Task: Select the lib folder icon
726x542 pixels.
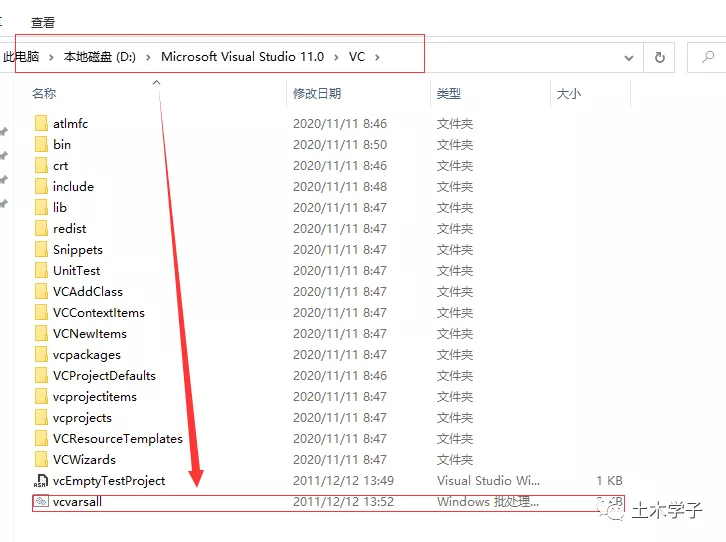Action: pyautogui.click(x=41, y=207)
